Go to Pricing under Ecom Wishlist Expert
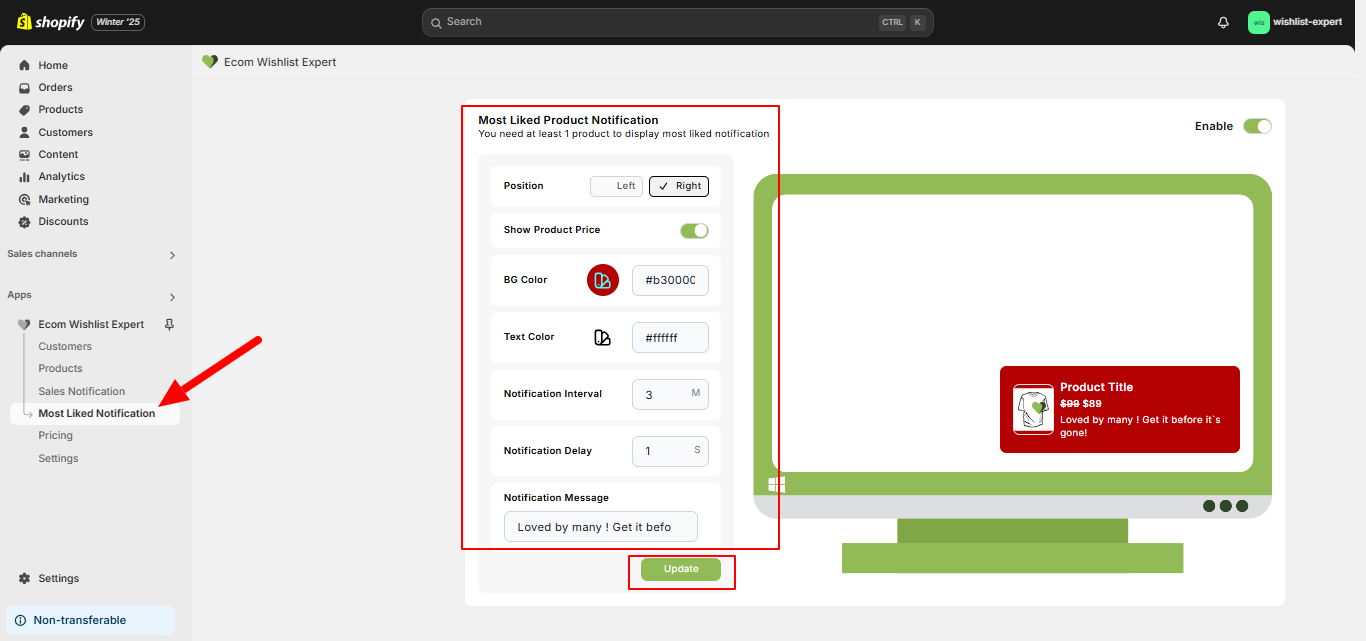The image size is (1366, 641). coord(56,435)
